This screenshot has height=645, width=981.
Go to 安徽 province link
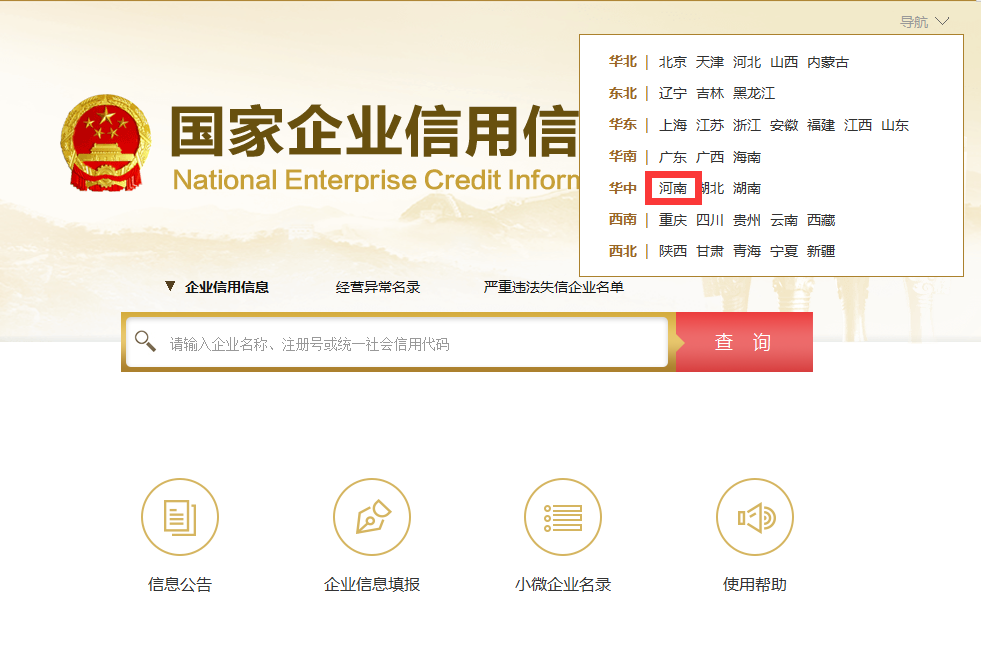tap(784, 125)
